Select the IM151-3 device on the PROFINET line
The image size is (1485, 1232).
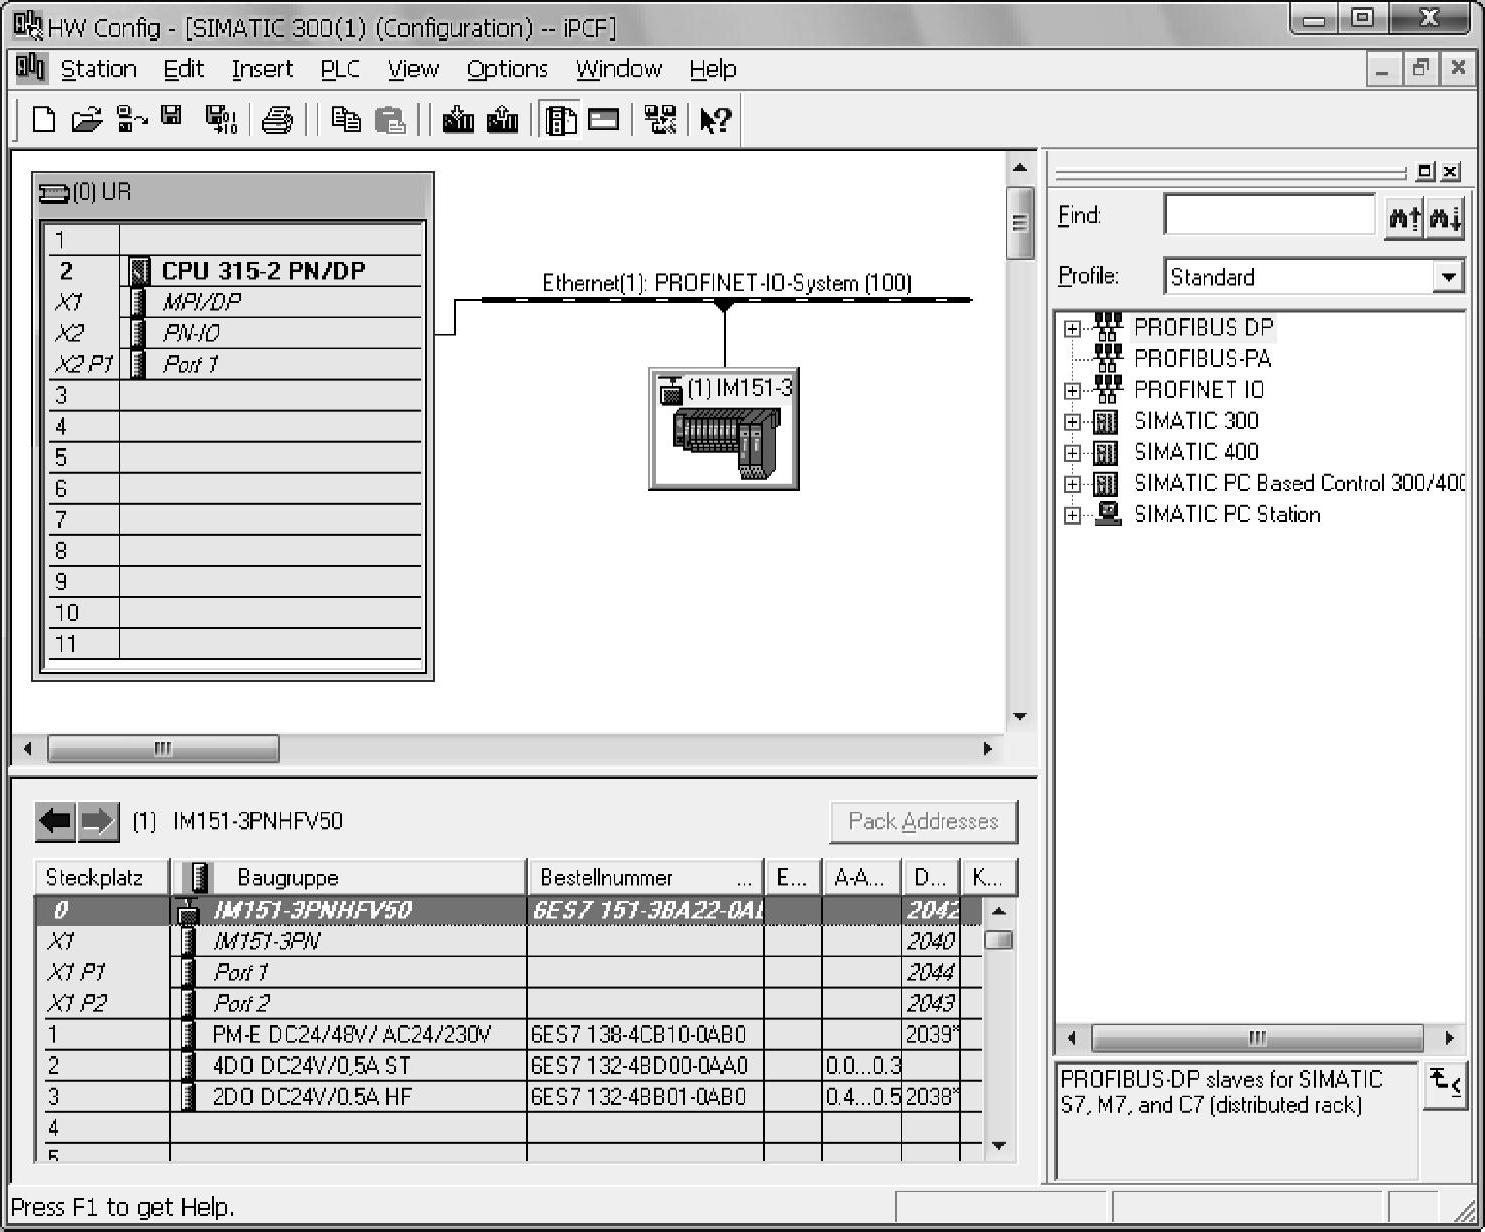click(724, 428)
